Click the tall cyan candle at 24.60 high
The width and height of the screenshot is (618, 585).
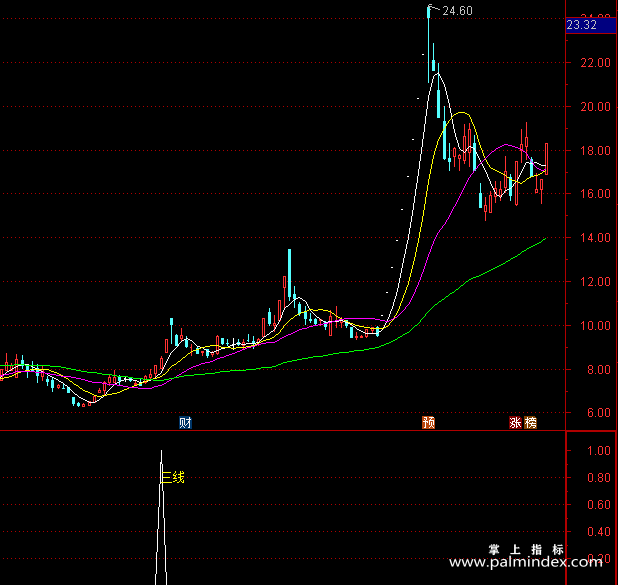429,43
